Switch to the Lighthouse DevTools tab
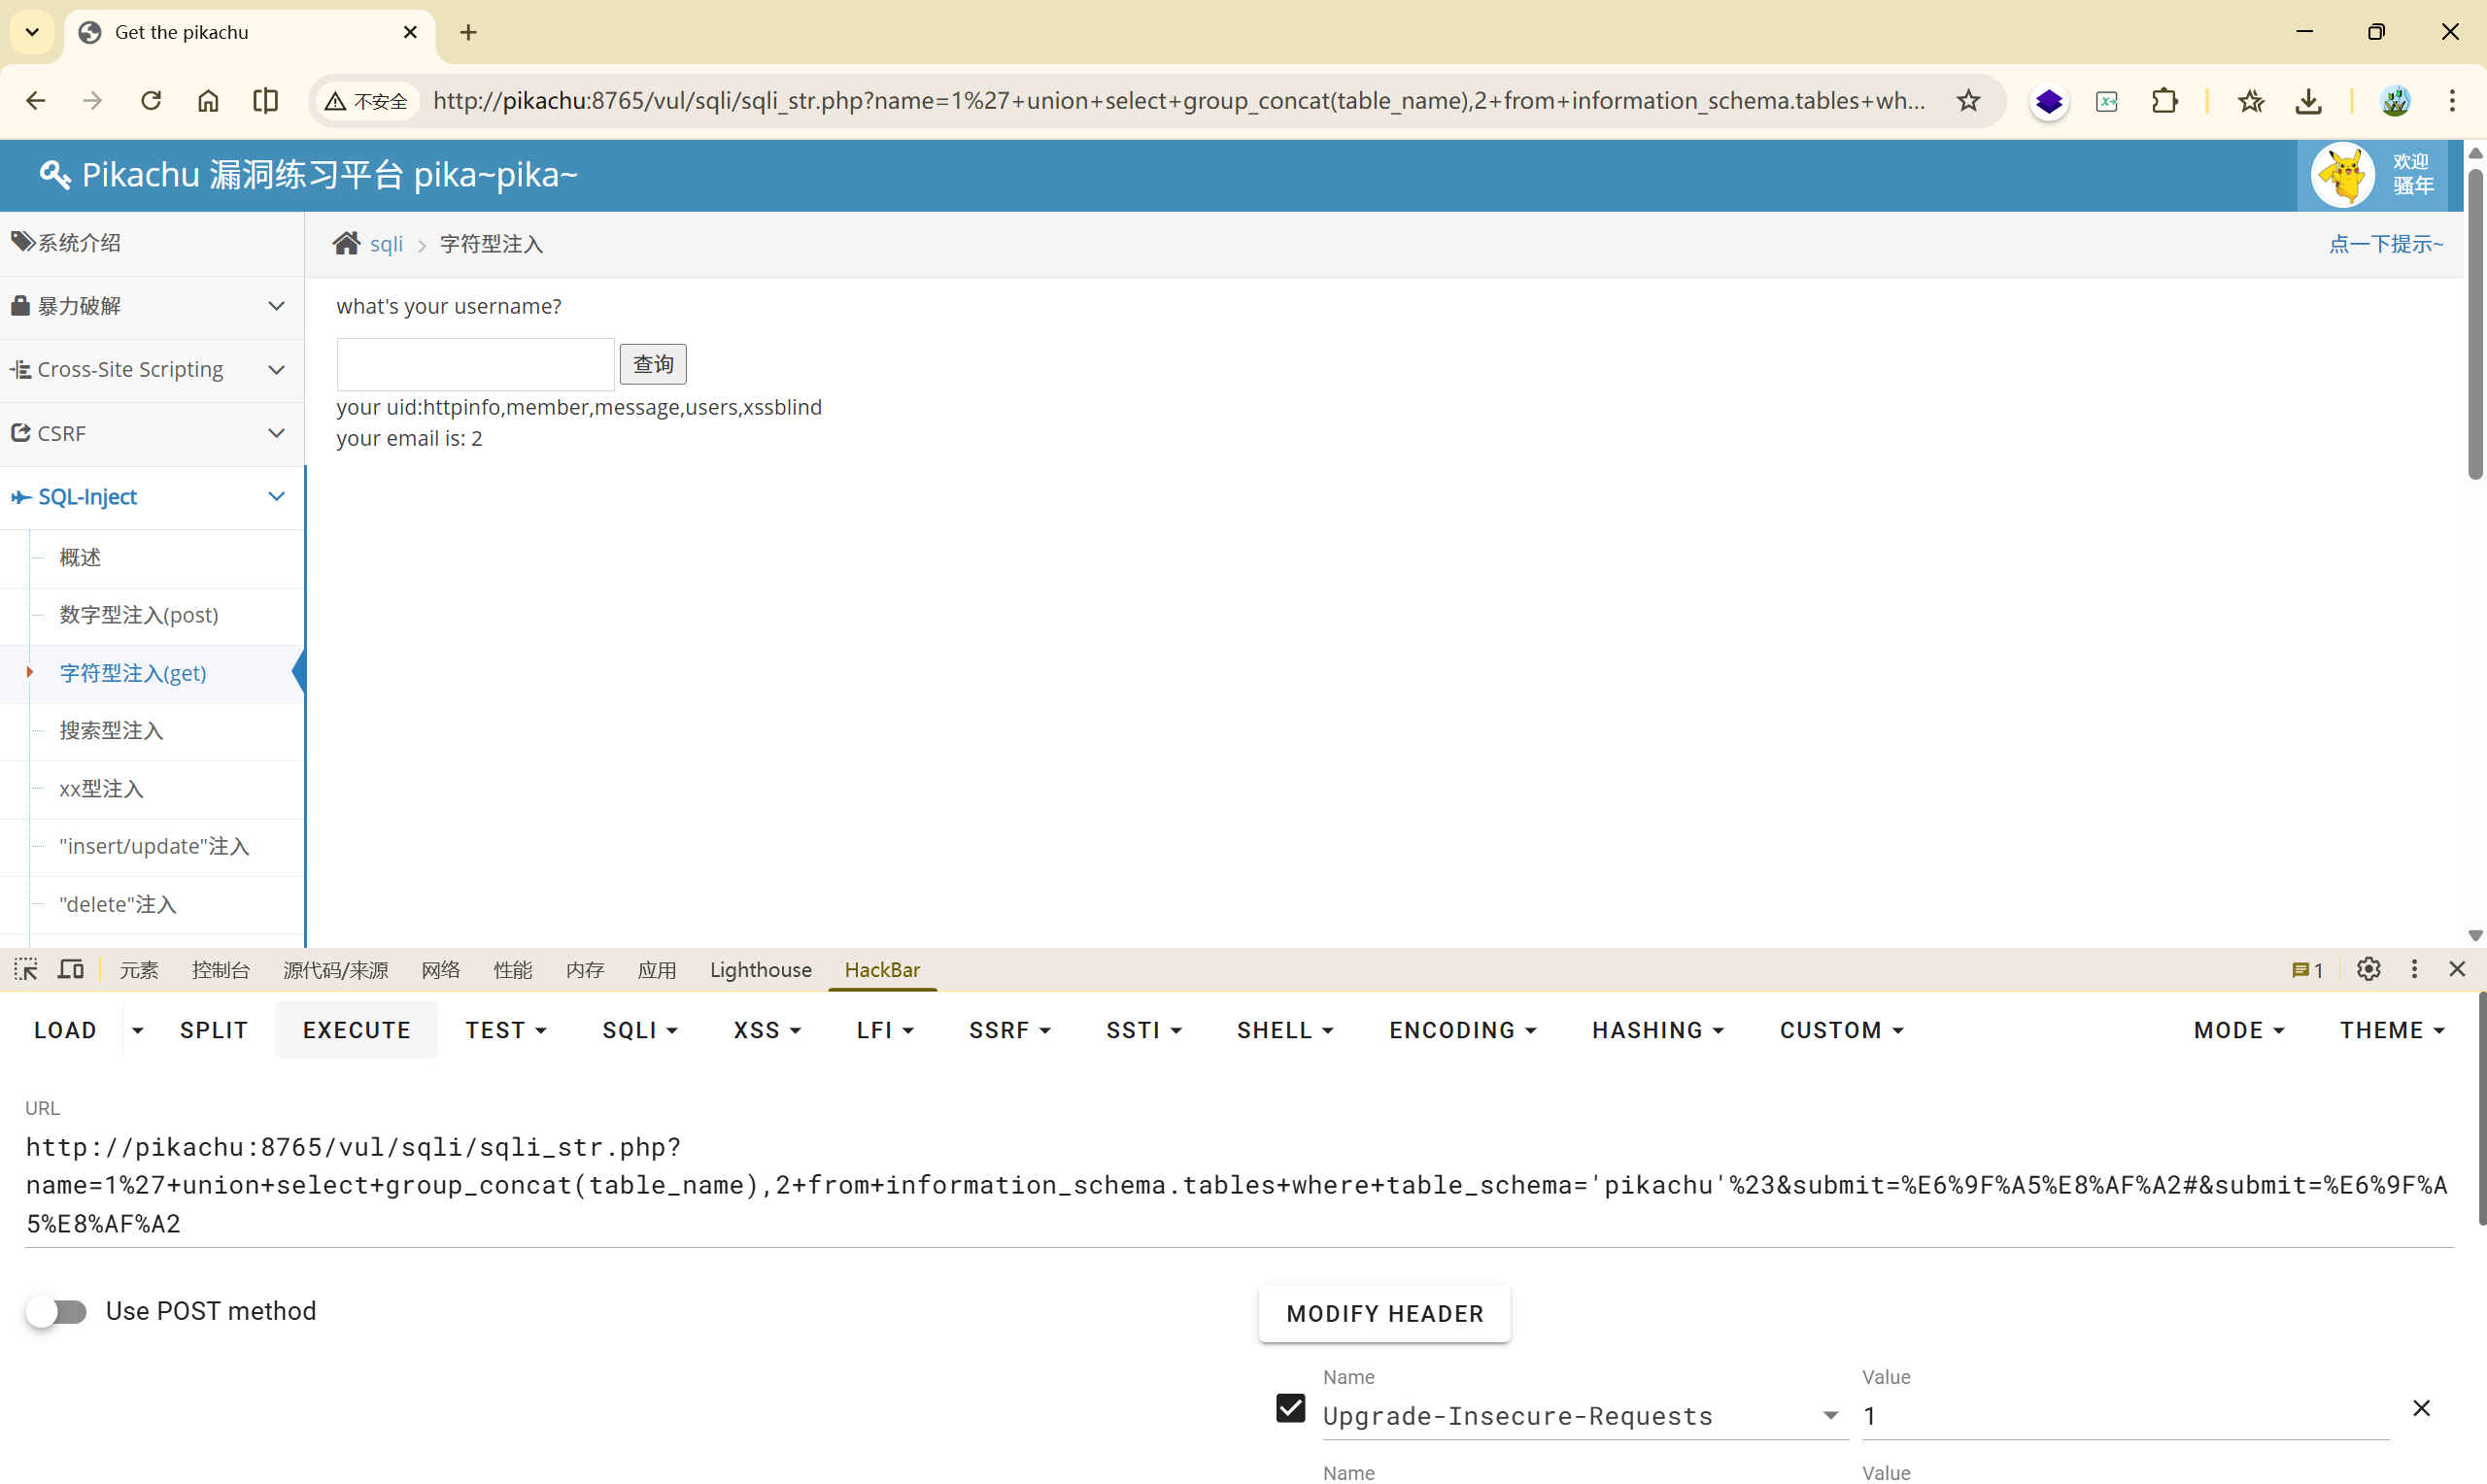2487x1484 pixels. coord(760,969)
